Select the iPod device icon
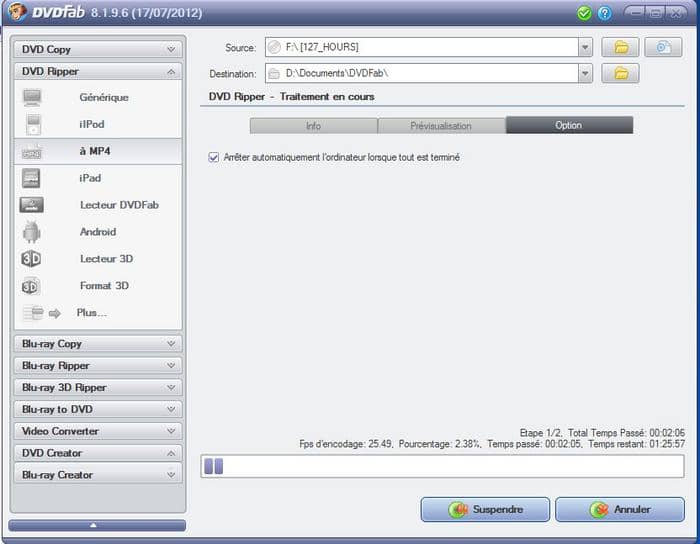 point(33,124)
